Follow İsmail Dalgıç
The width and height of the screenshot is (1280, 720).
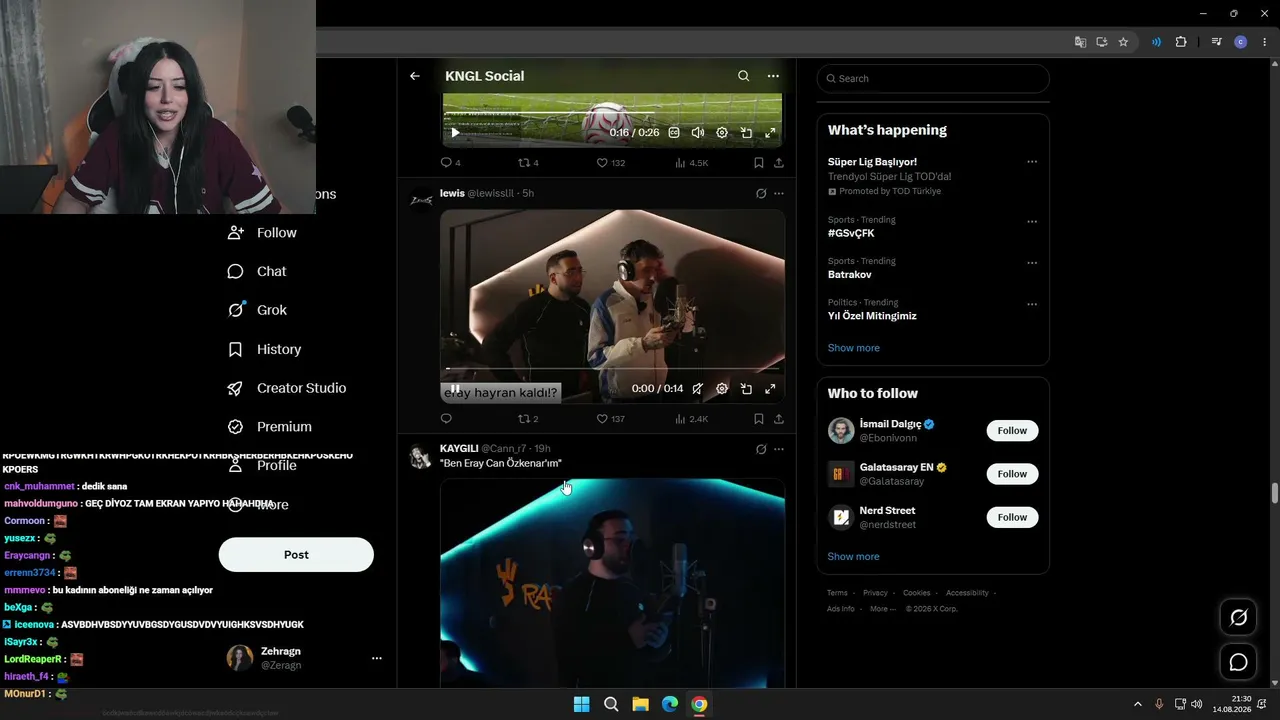(x=1012, y=431)
